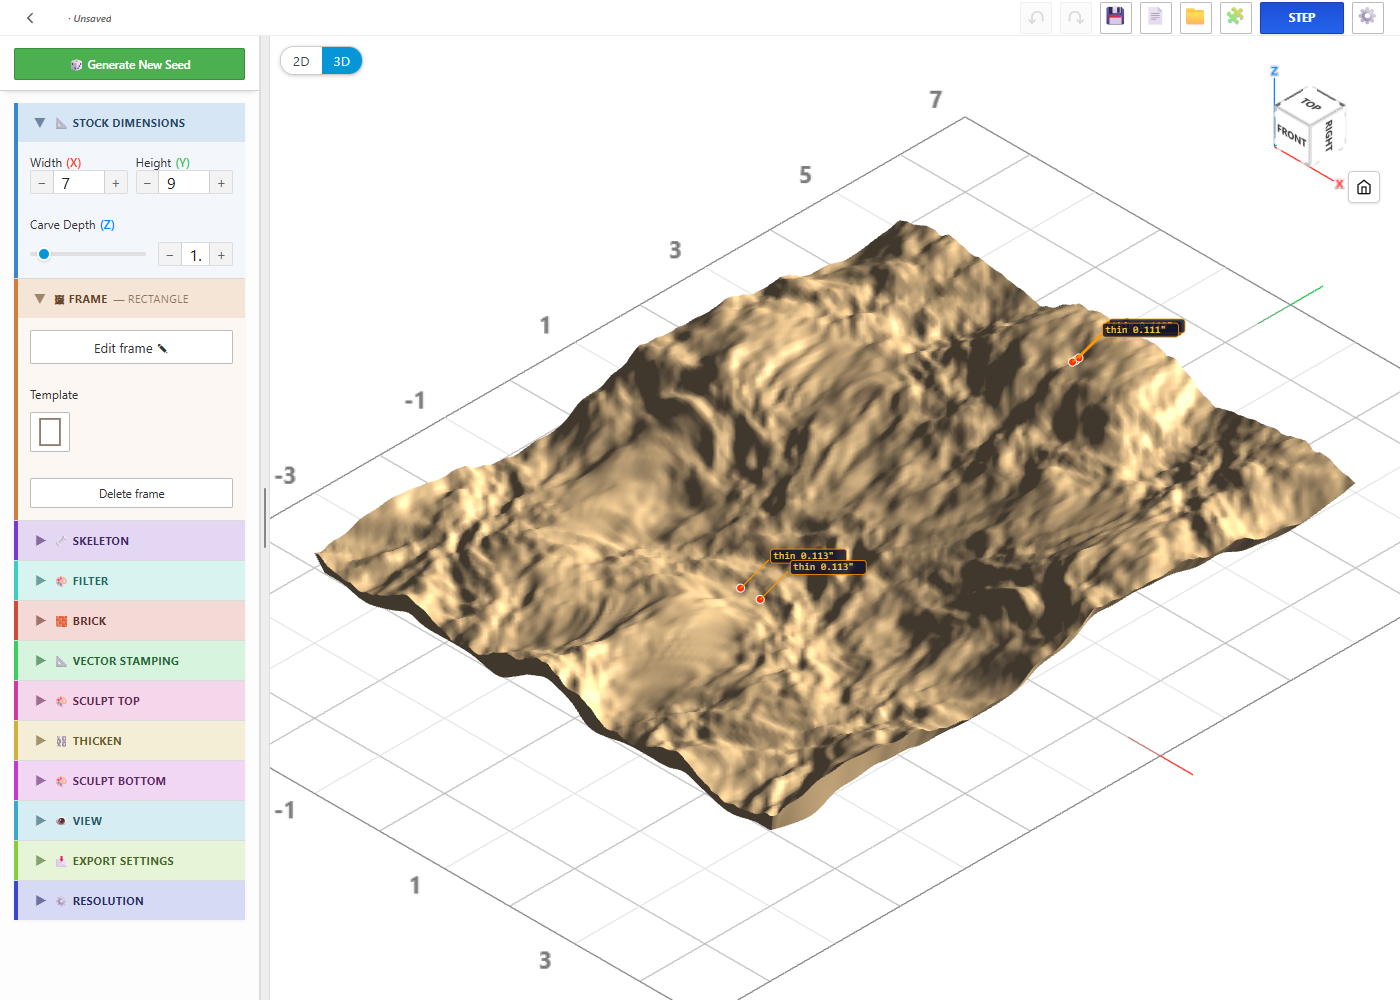Click the green puzzle piece icon
This screenshot has width=1400, height=1000.
click(x=1236, y=18)
